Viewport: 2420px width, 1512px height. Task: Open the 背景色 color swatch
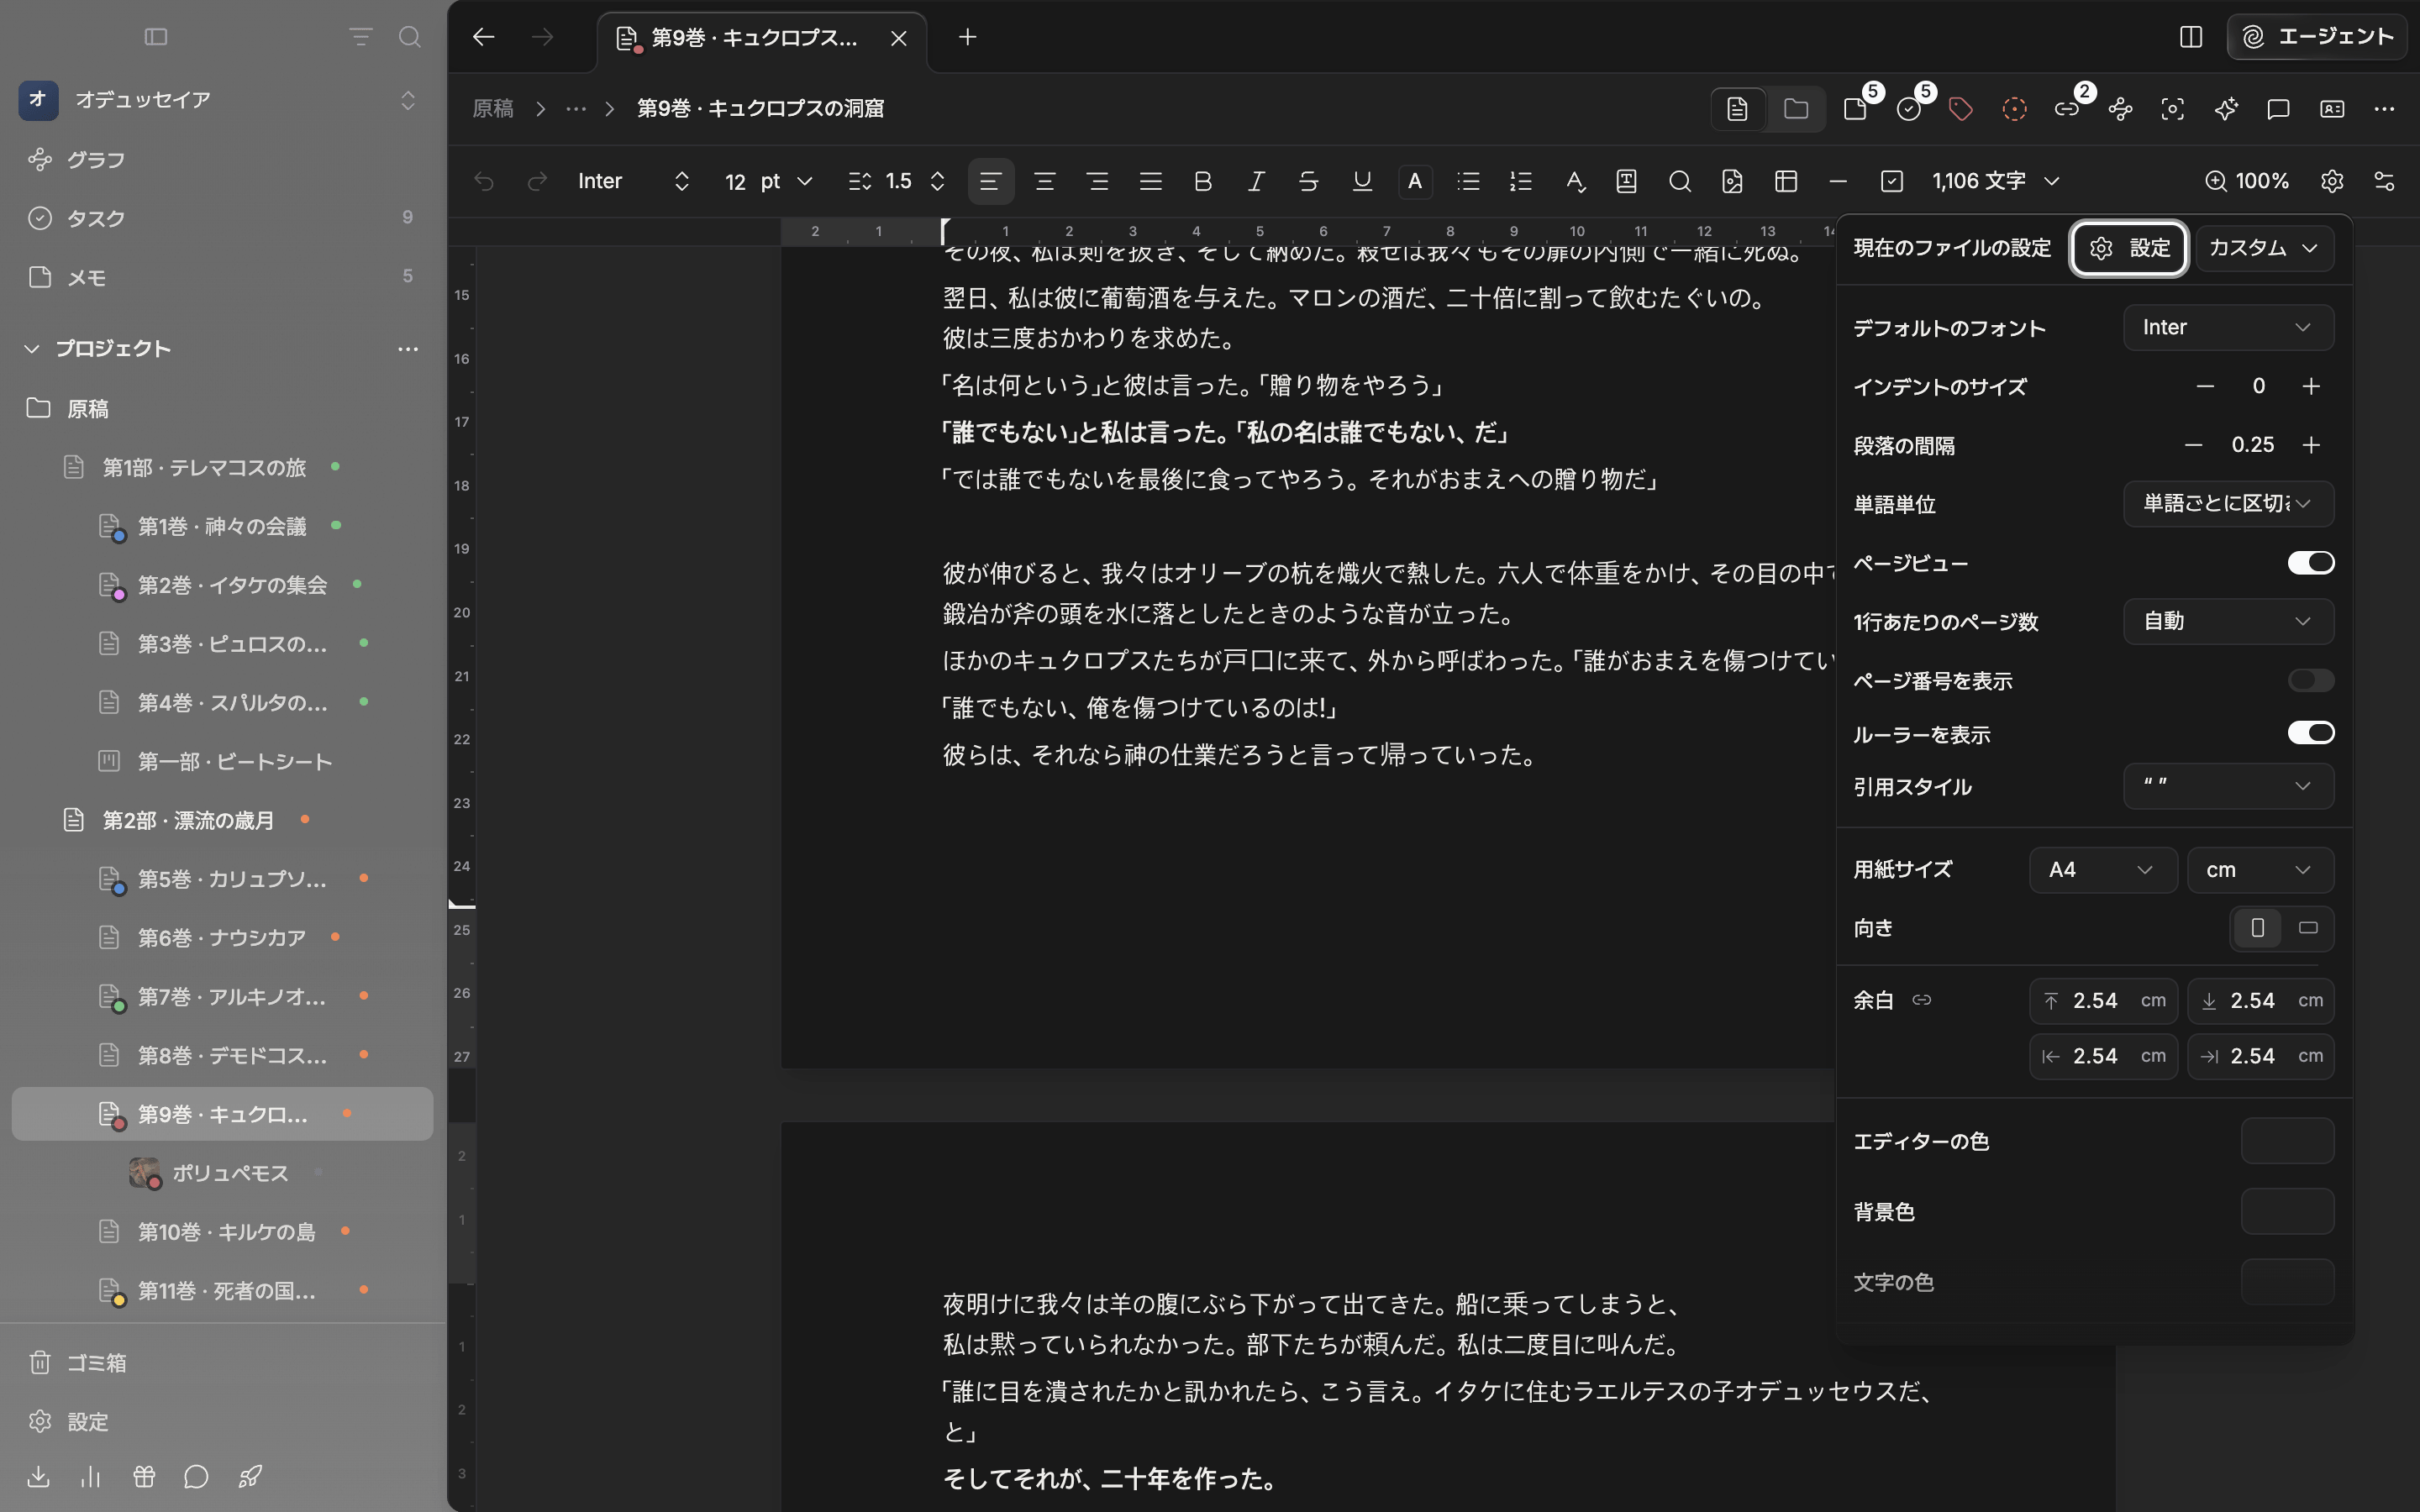(x=2287, y=1212)
